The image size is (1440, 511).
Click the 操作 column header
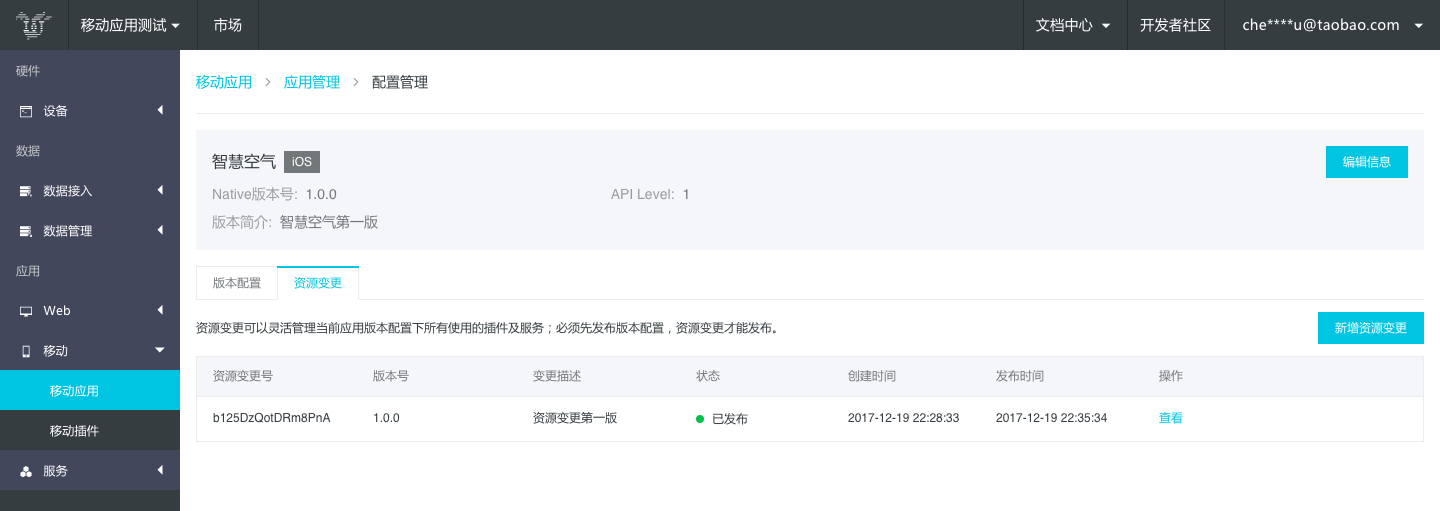pos(1171,376)
